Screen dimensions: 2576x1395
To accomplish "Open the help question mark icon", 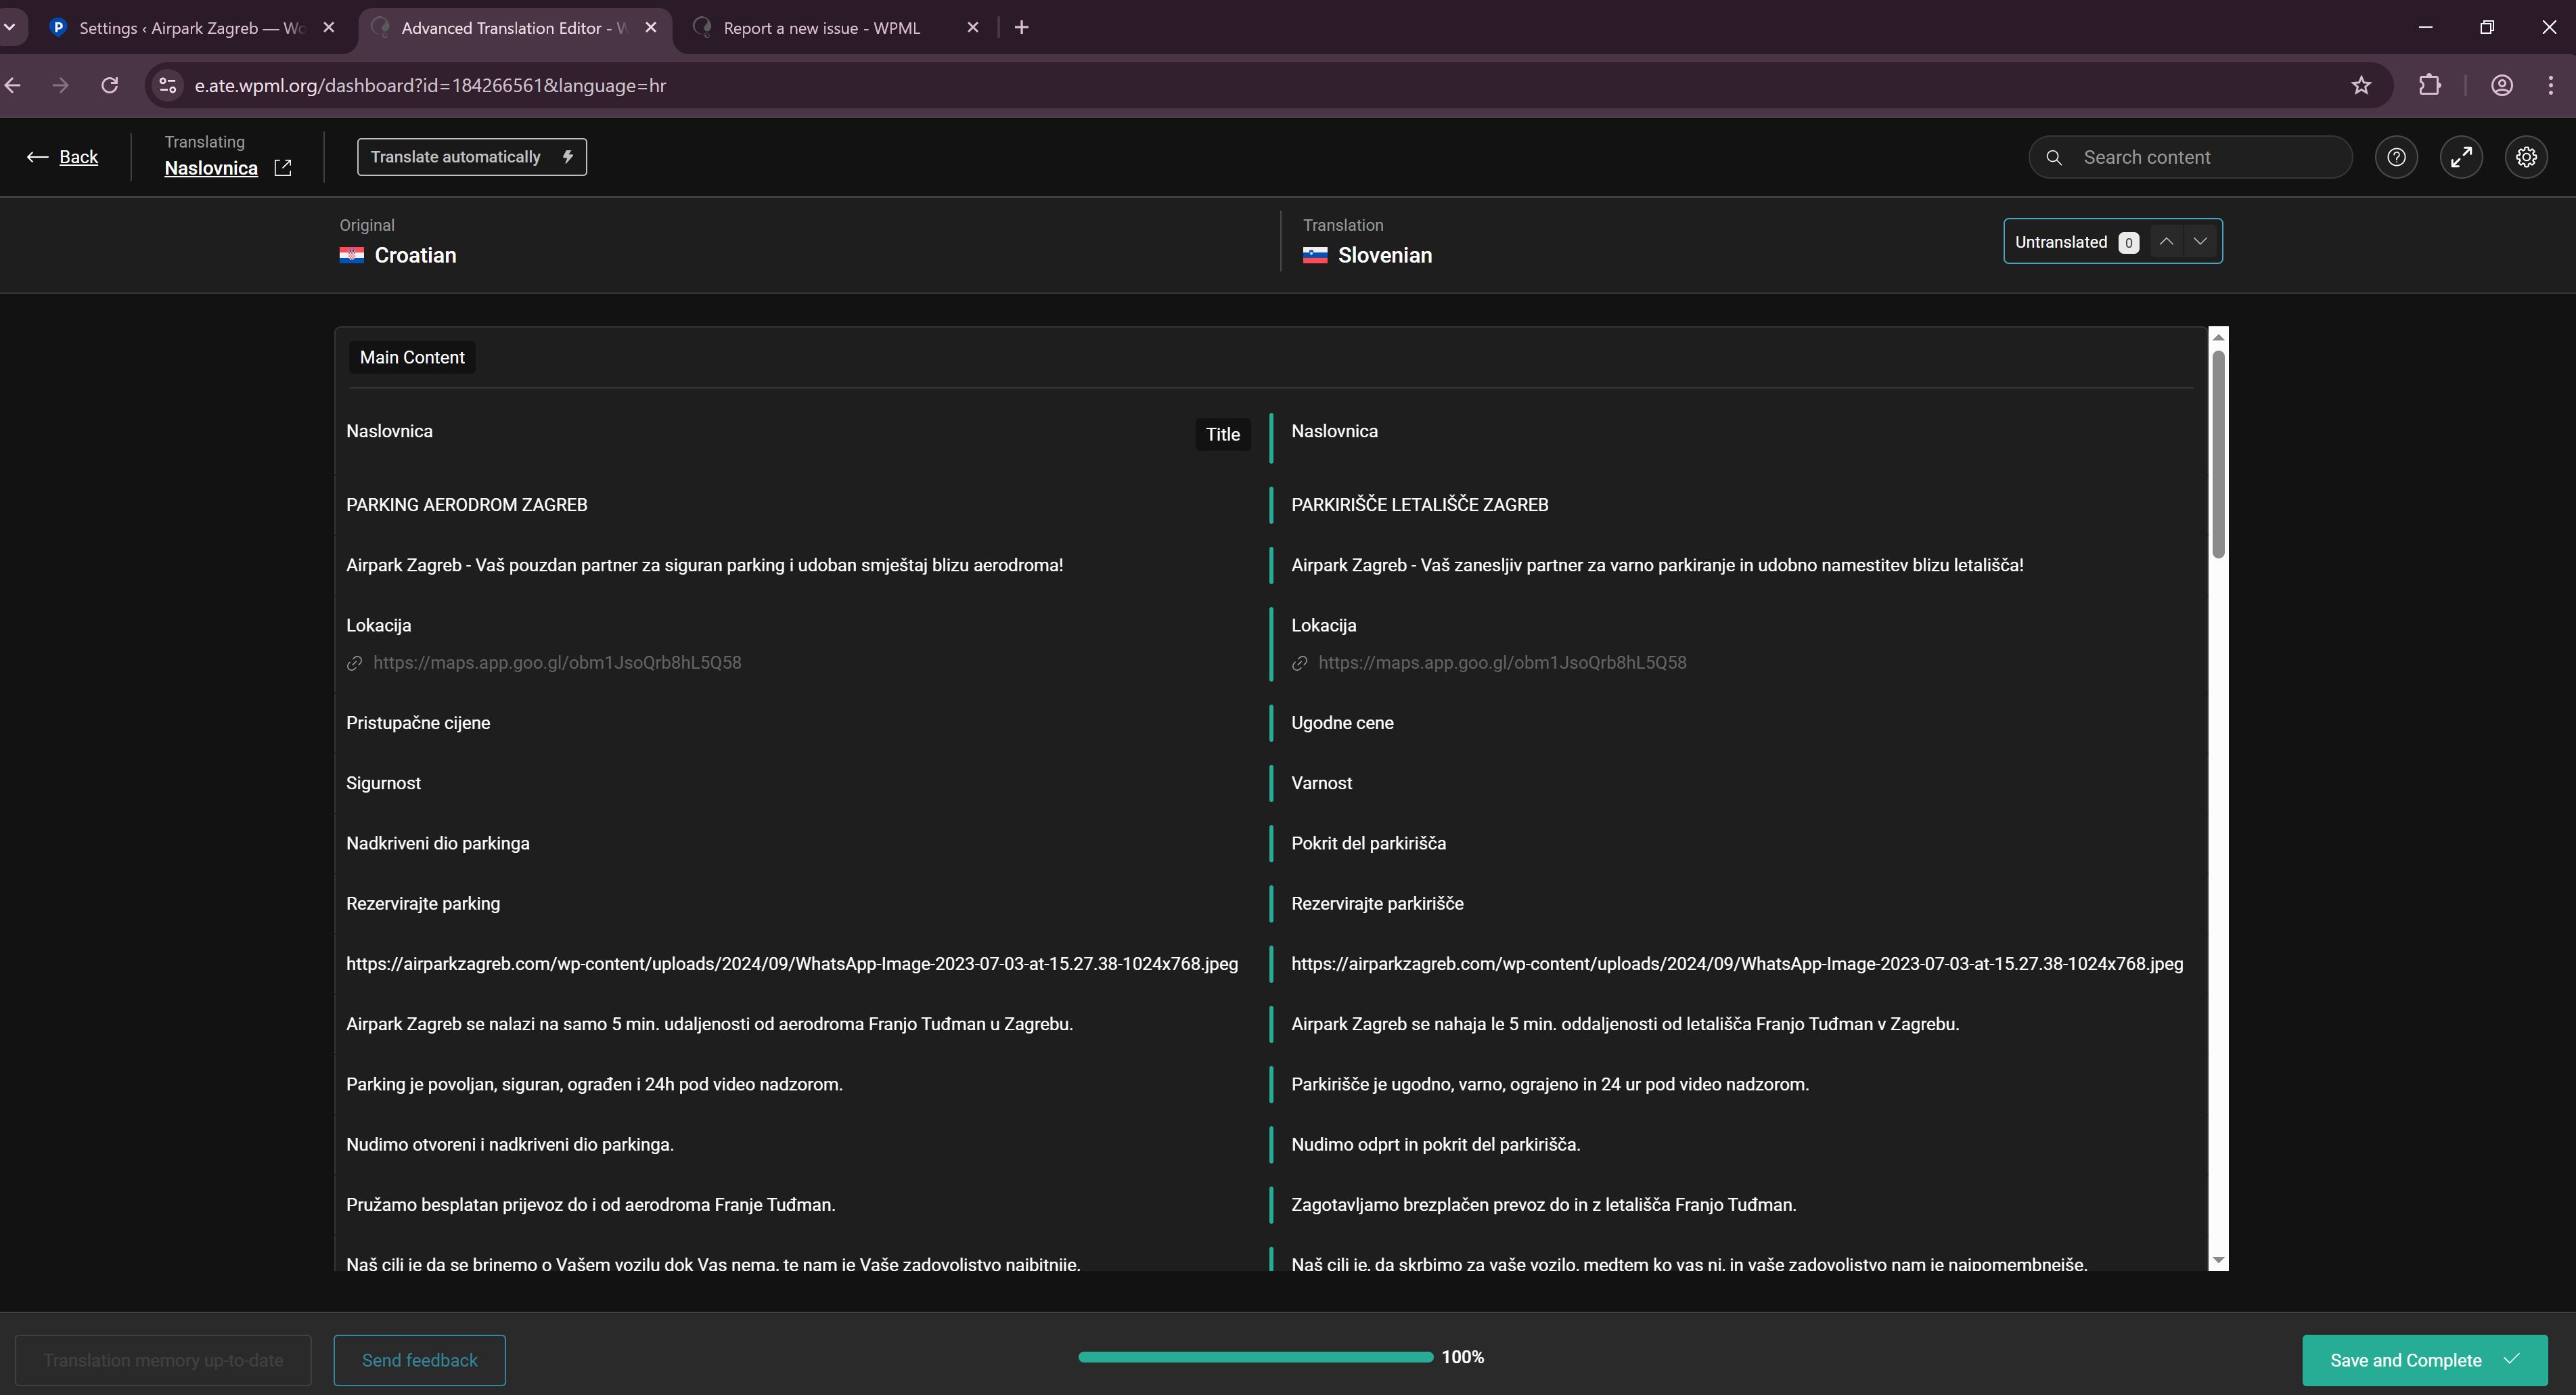I will point(2396,157).
